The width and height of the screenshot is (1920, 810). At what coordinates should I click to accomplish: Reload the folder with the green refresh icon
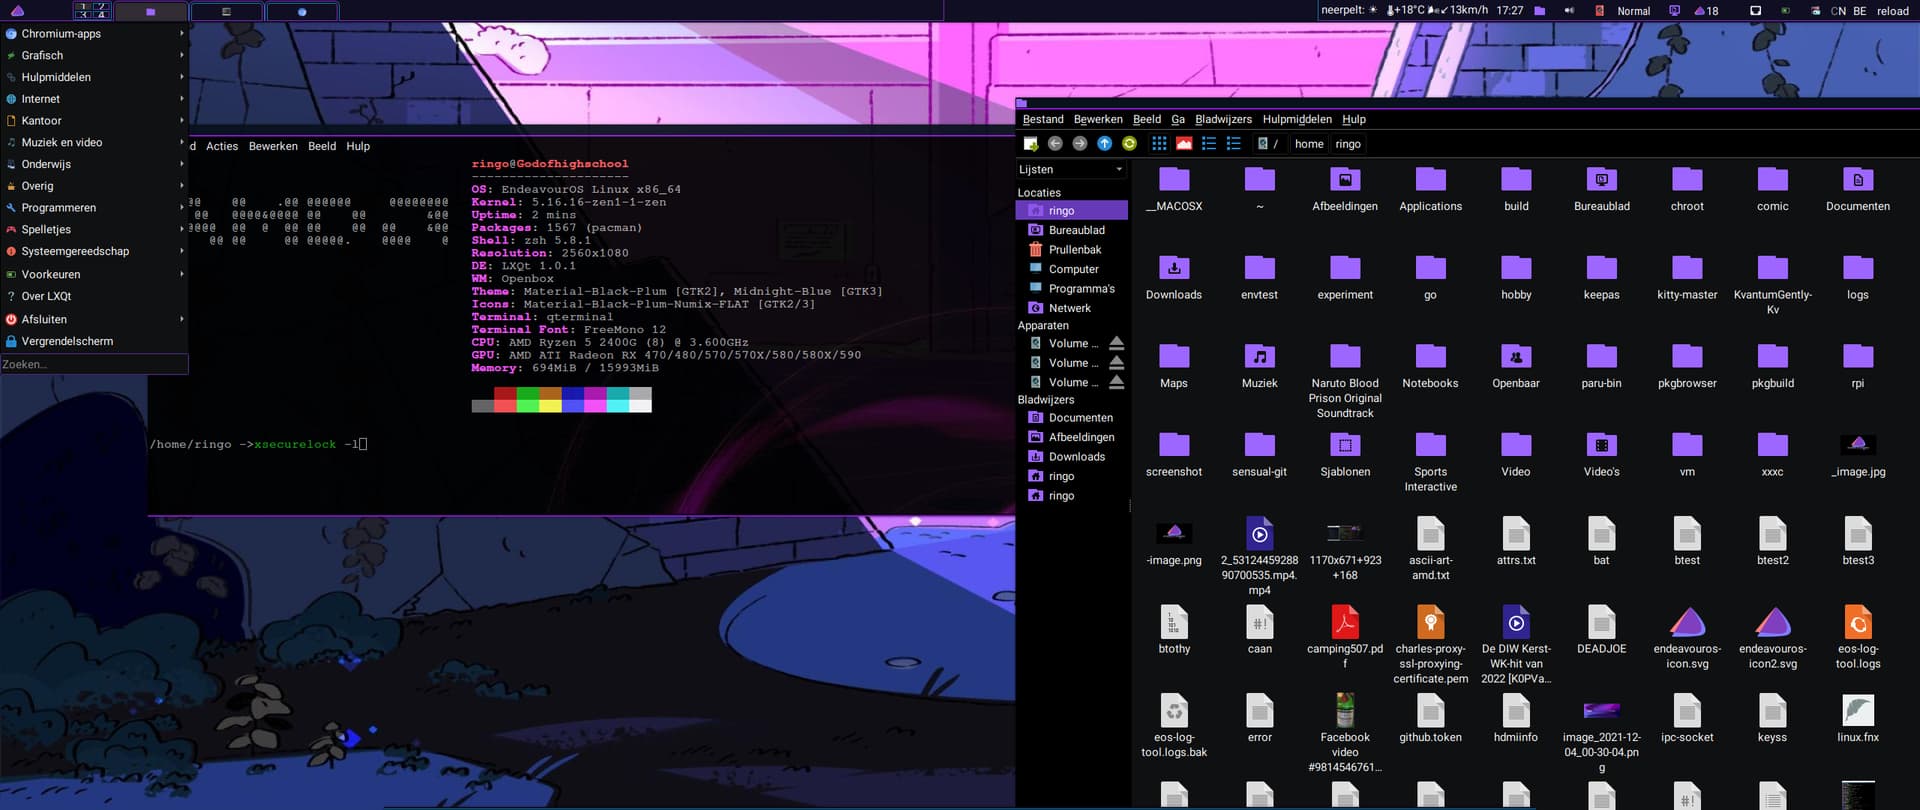1130,144
